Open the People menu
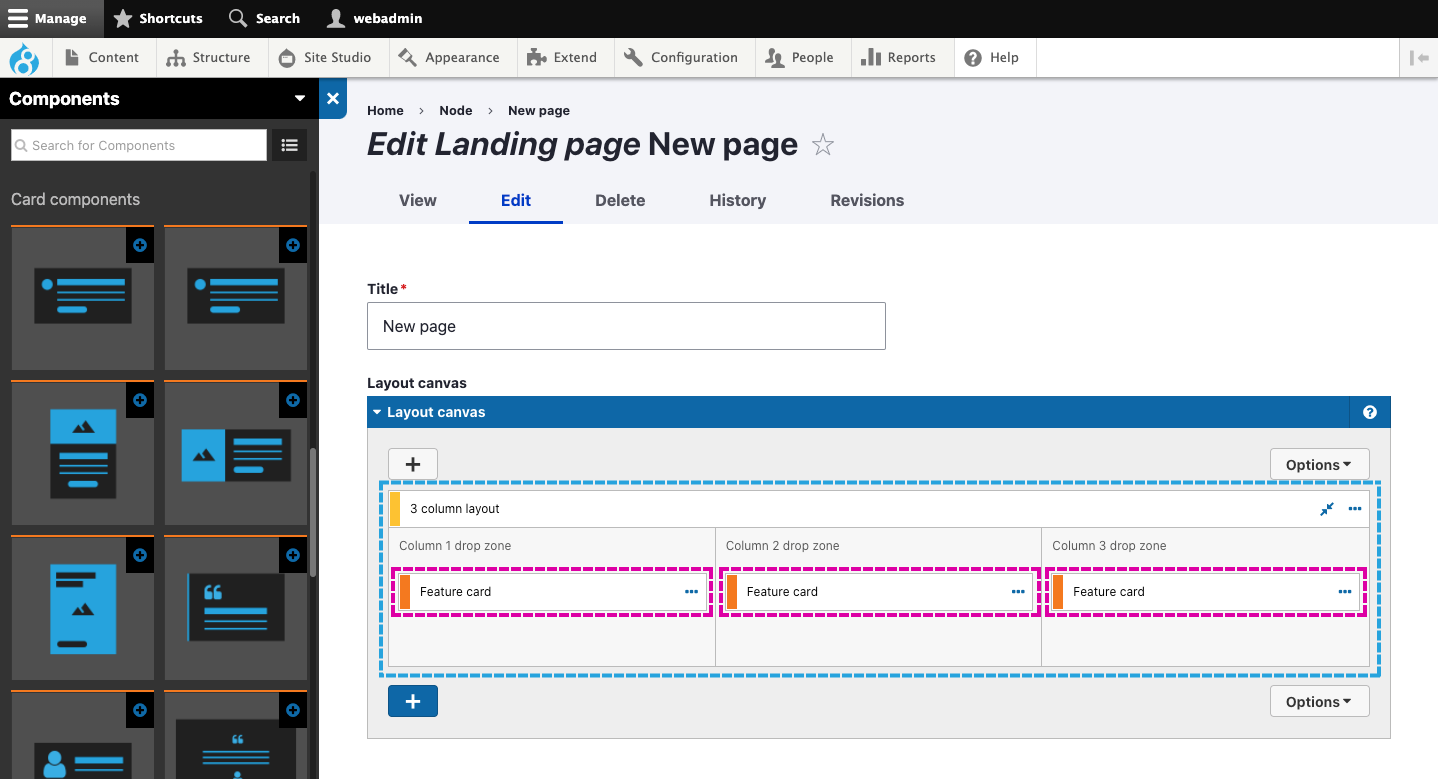Viewport: 1438px width, 779px height. pos(800,57)
